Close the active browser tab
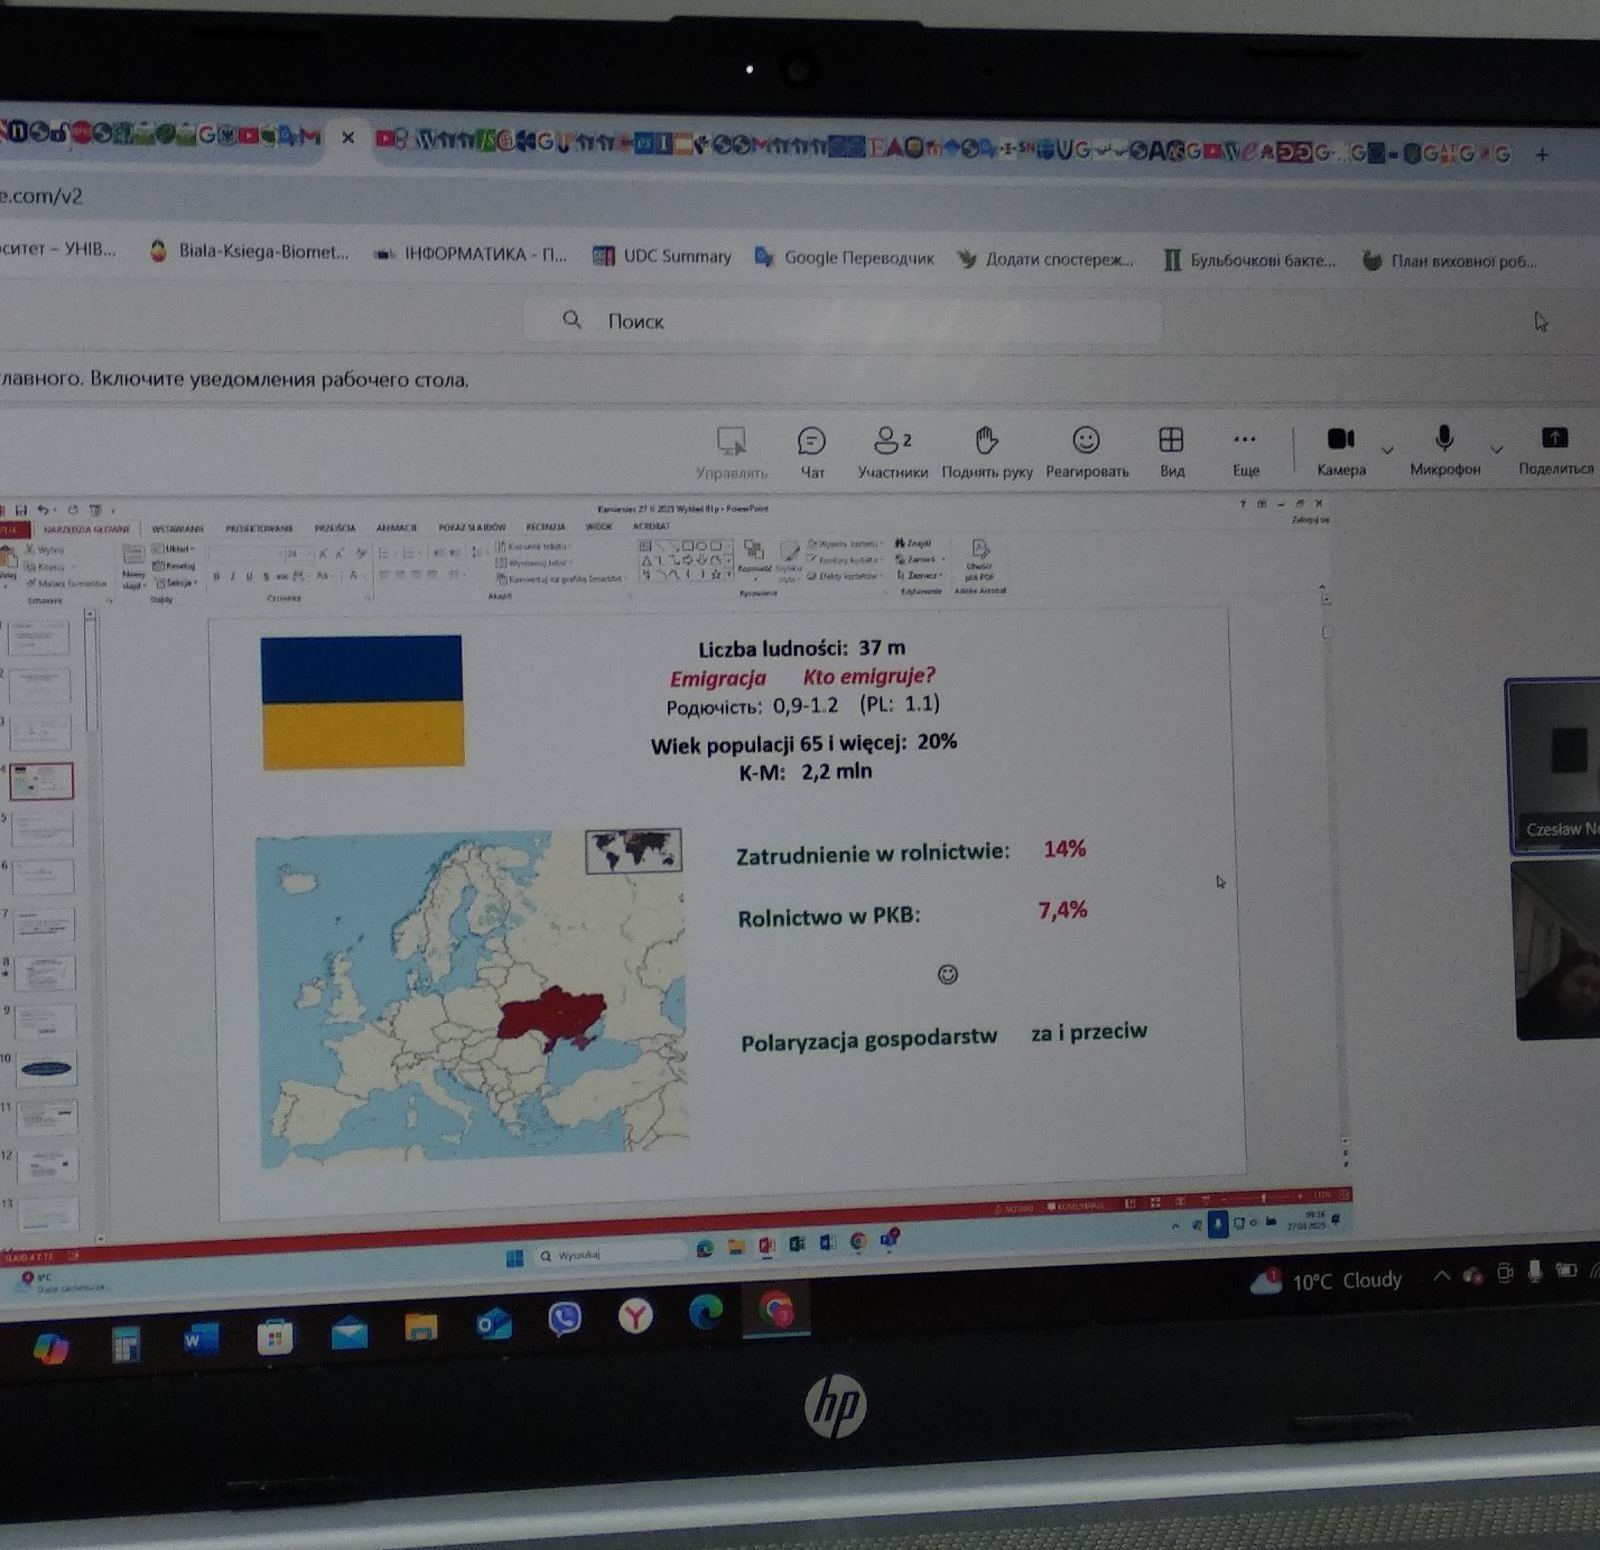 tap(348, 137)
